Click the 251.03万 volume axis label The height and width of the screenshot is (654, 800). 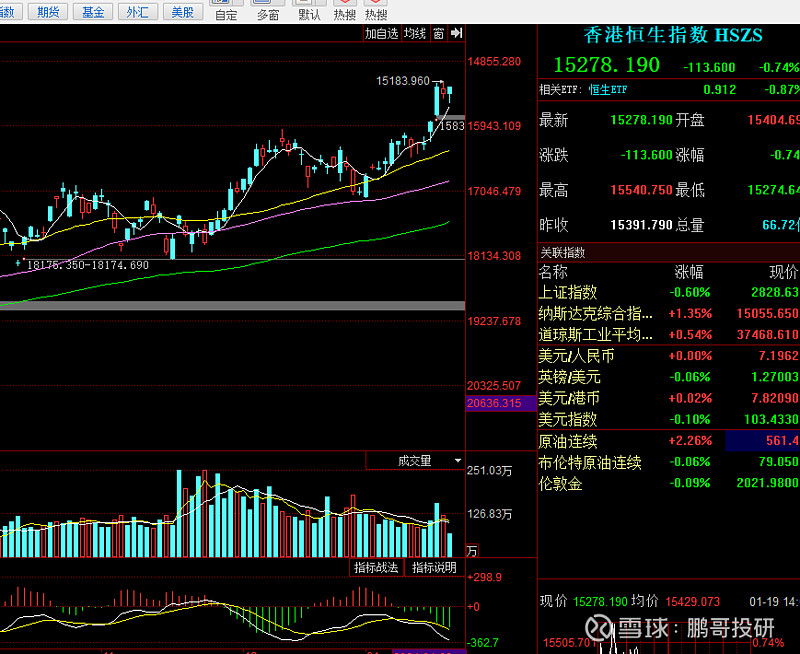[x=489, y=470]
